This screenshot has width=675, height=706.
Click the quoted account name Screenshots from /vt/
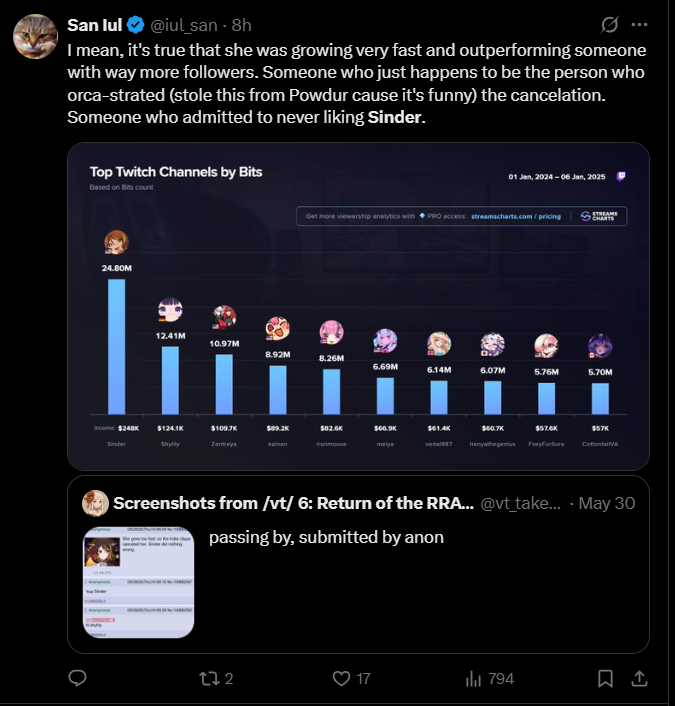[x=293, y=503]
